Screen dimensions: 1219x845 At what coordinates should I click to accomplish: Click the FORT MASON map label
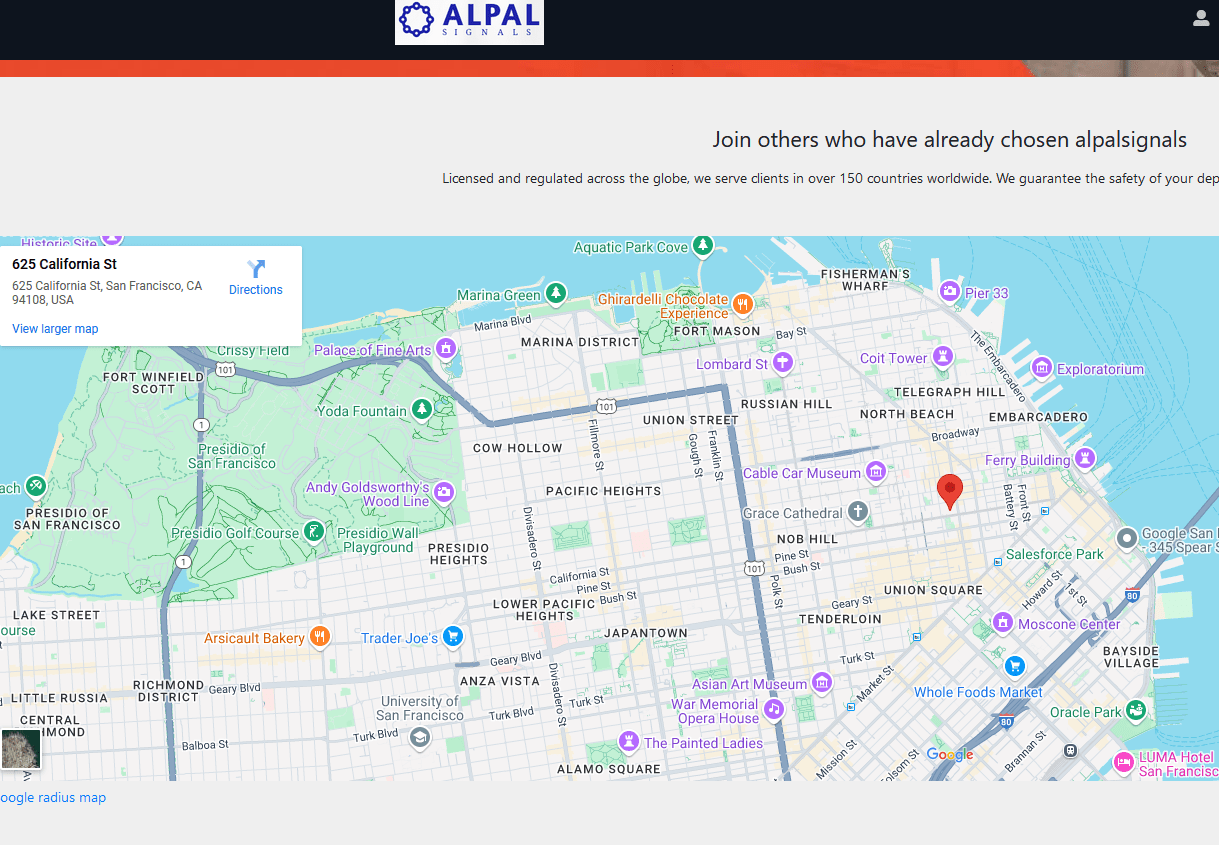[717, 331]
